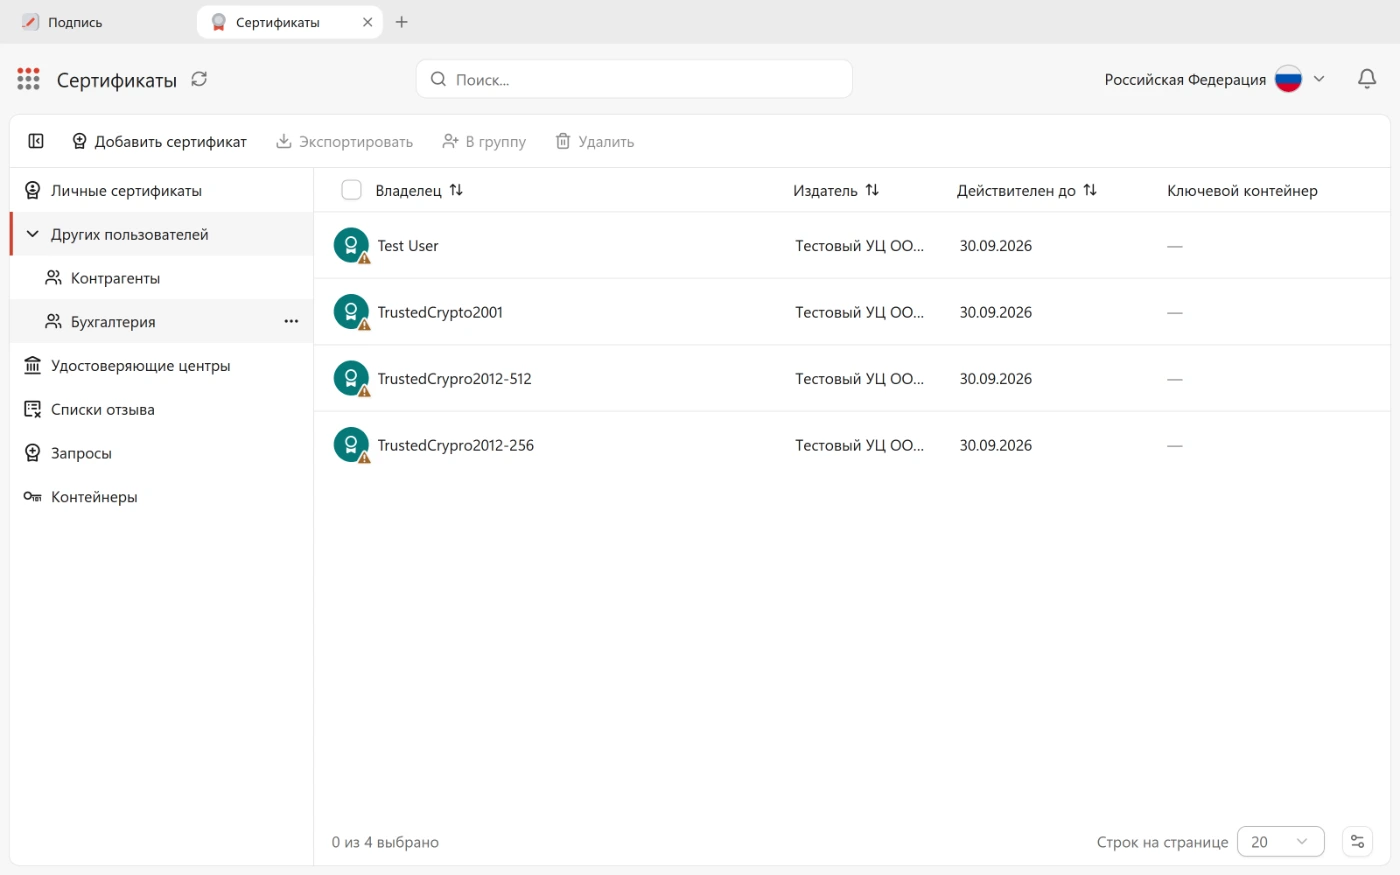
Task: Select the TrustedCrypro2012-512 owner name
Action: 455,379
